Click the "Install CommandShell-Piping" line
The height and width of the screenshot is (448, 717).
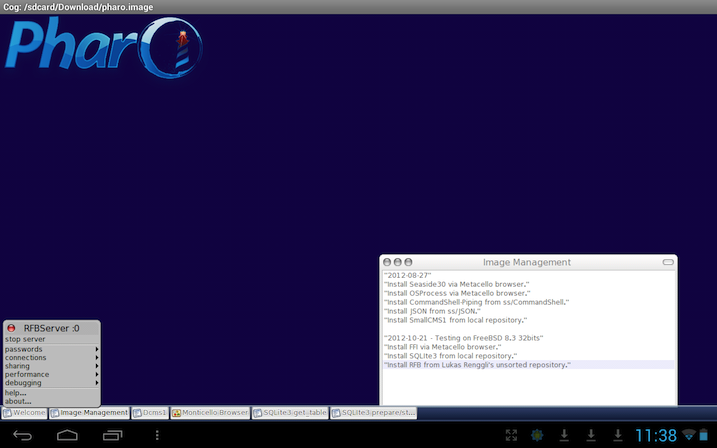tap(476, 302)
